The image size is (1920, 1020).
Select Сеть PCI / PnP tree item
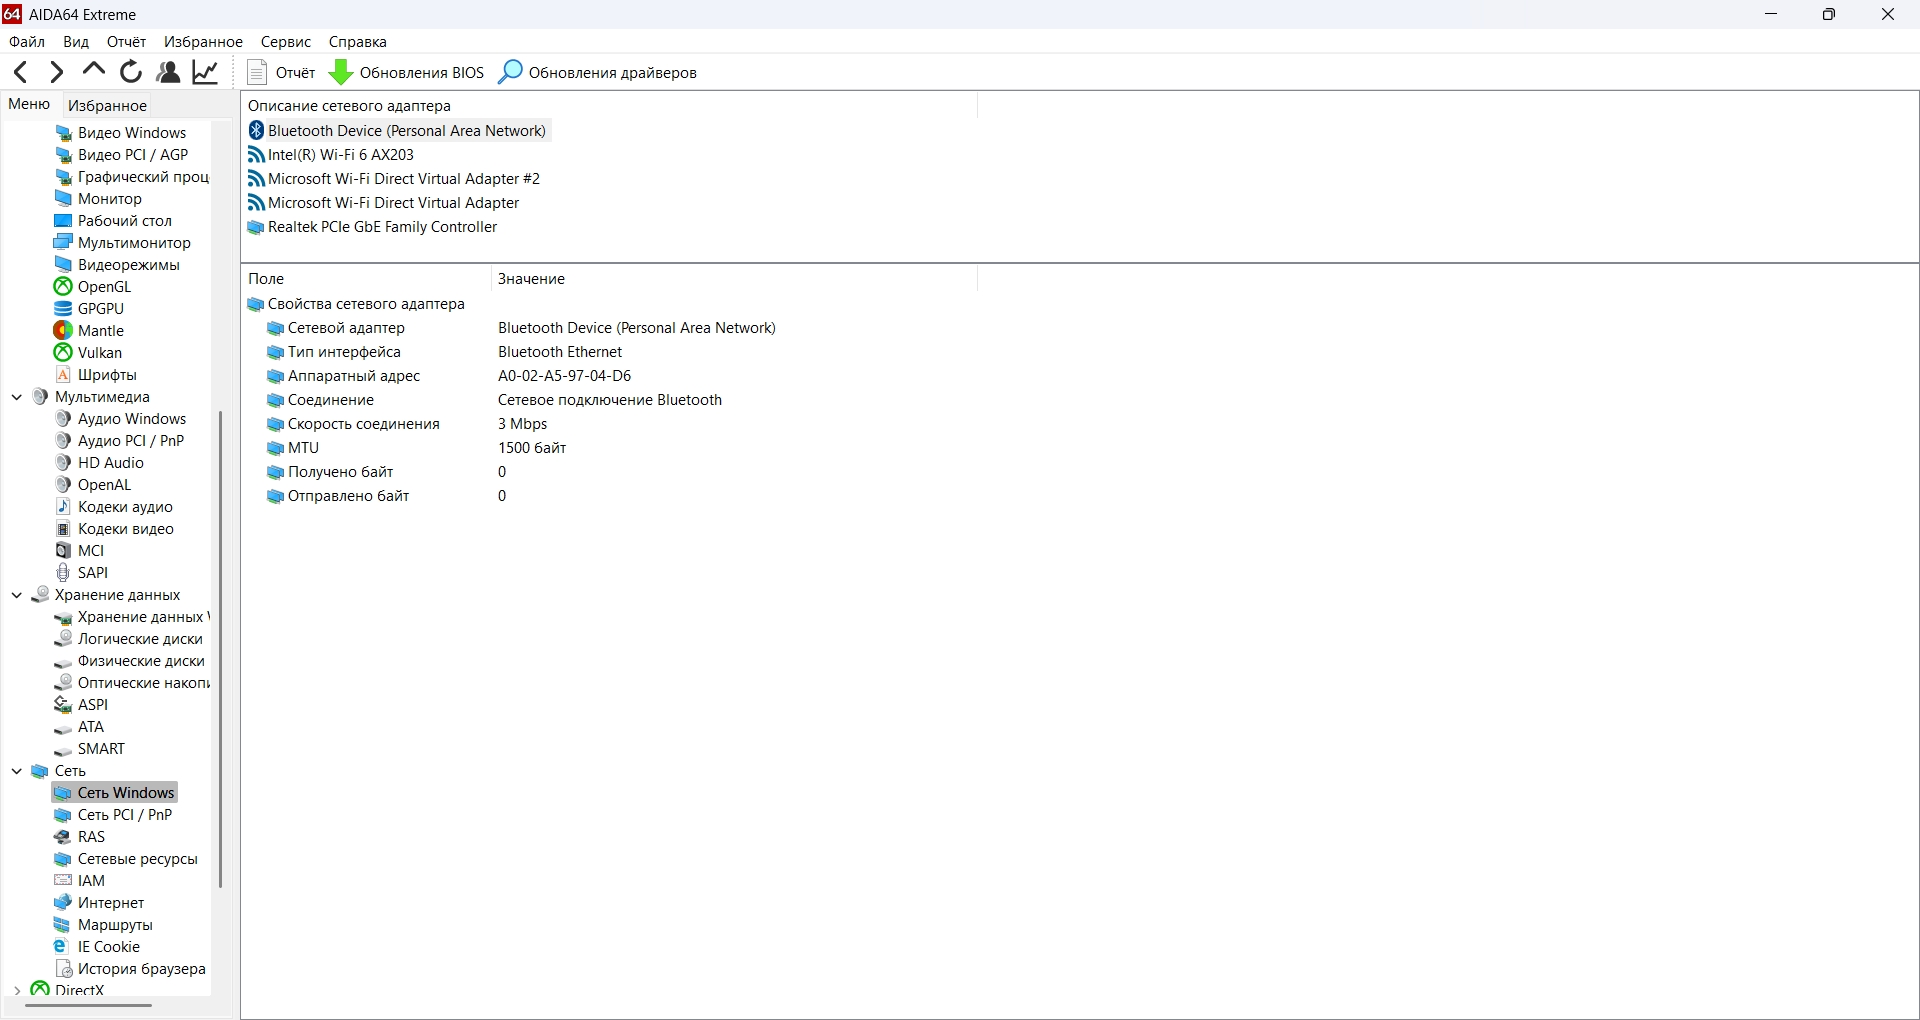point(114,815)
